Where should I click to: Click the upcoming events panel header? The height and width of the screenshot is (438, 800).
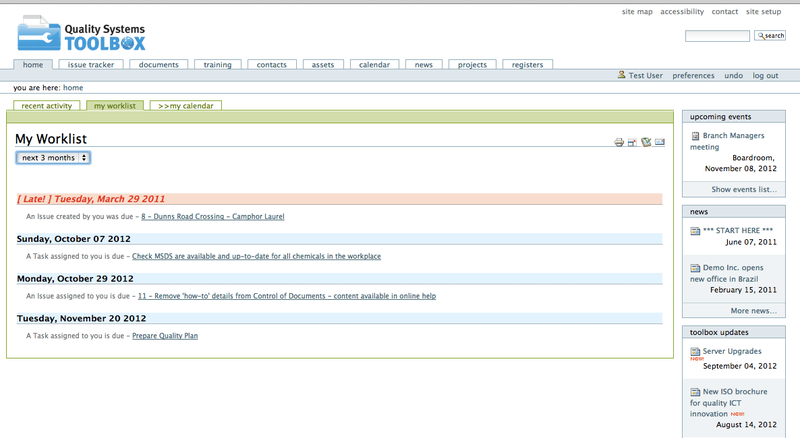[x=734, y=117]
